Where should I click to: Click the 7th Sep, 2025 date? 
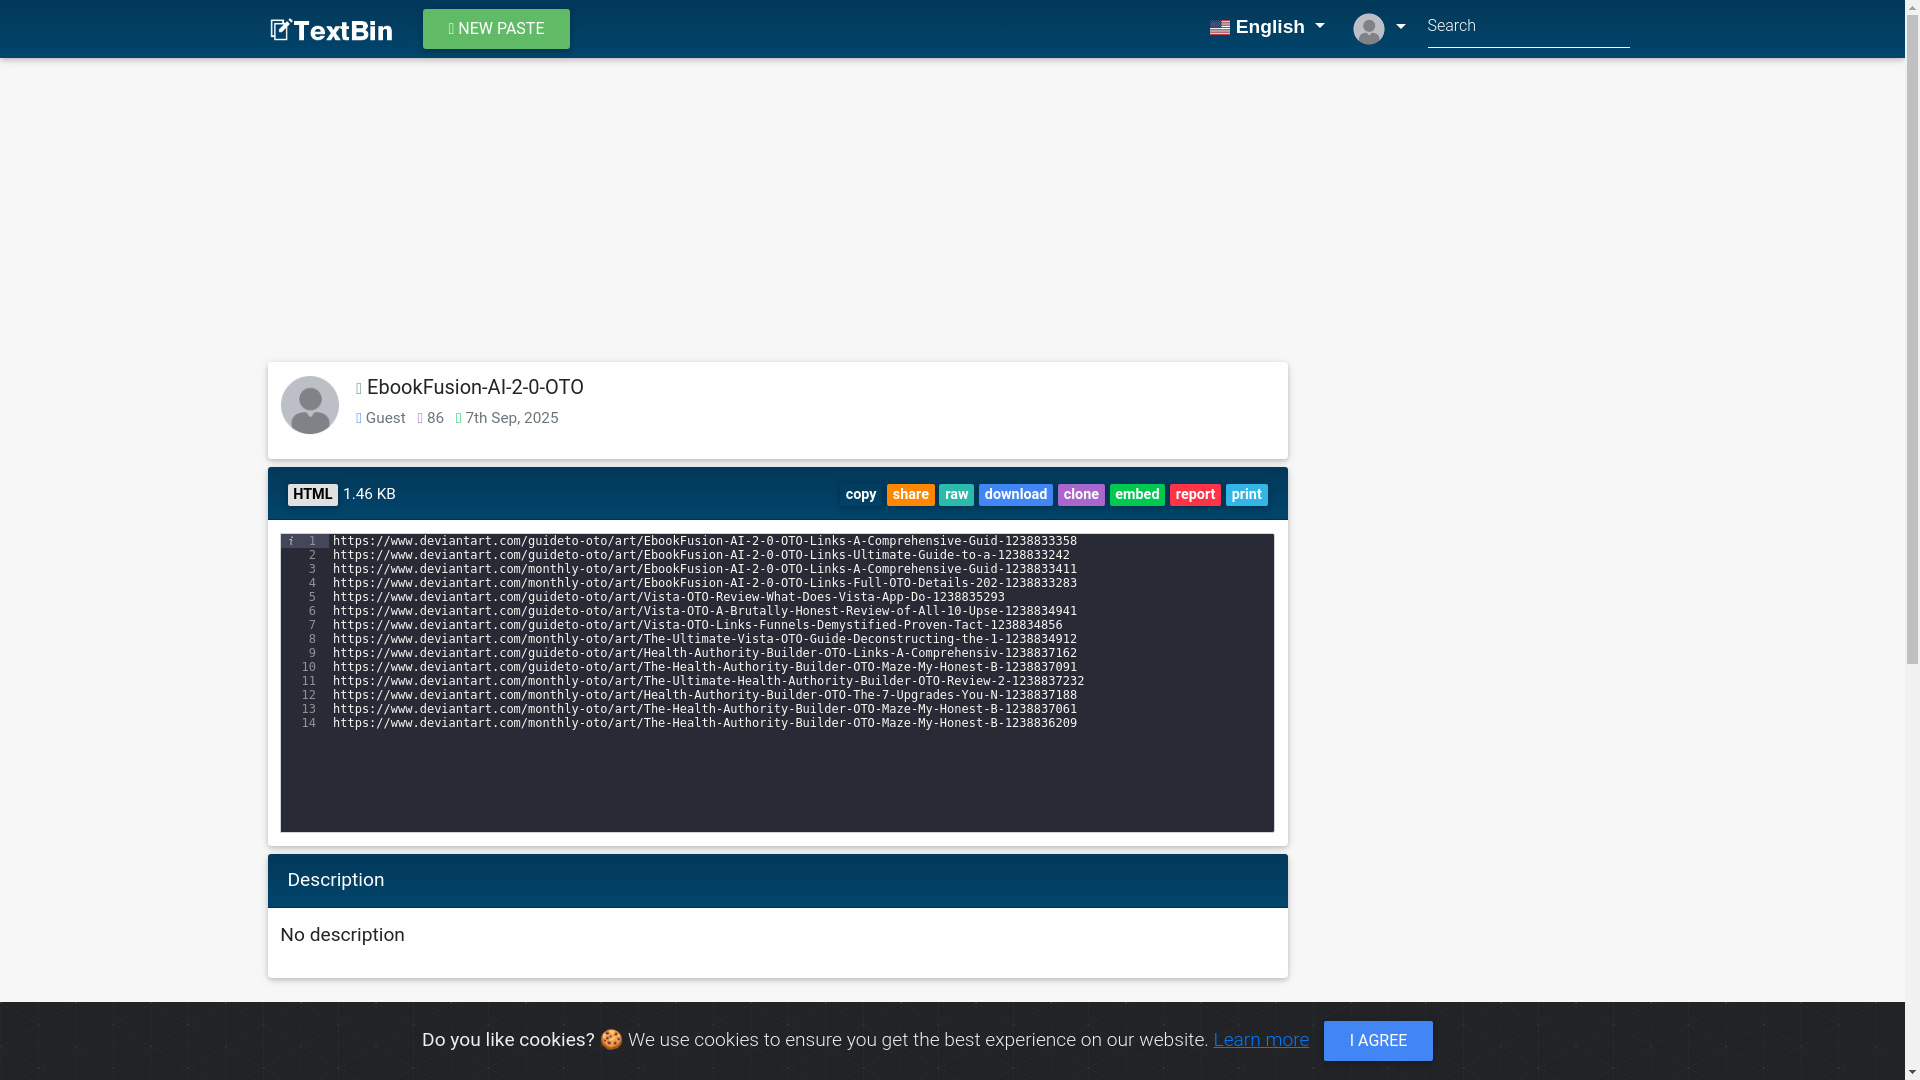tap(512, 418)
